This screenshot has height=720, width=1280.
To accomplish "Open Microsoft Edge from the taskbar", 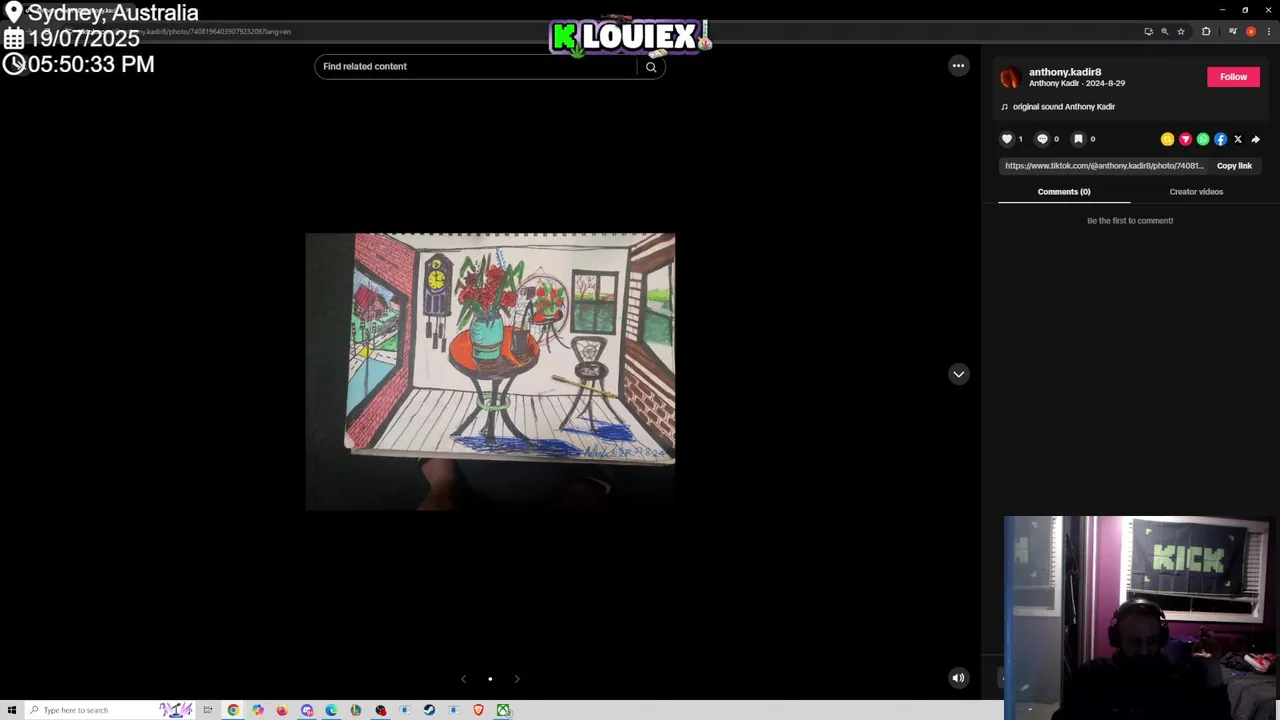I will pyautogui.click(x=331, y=710).
